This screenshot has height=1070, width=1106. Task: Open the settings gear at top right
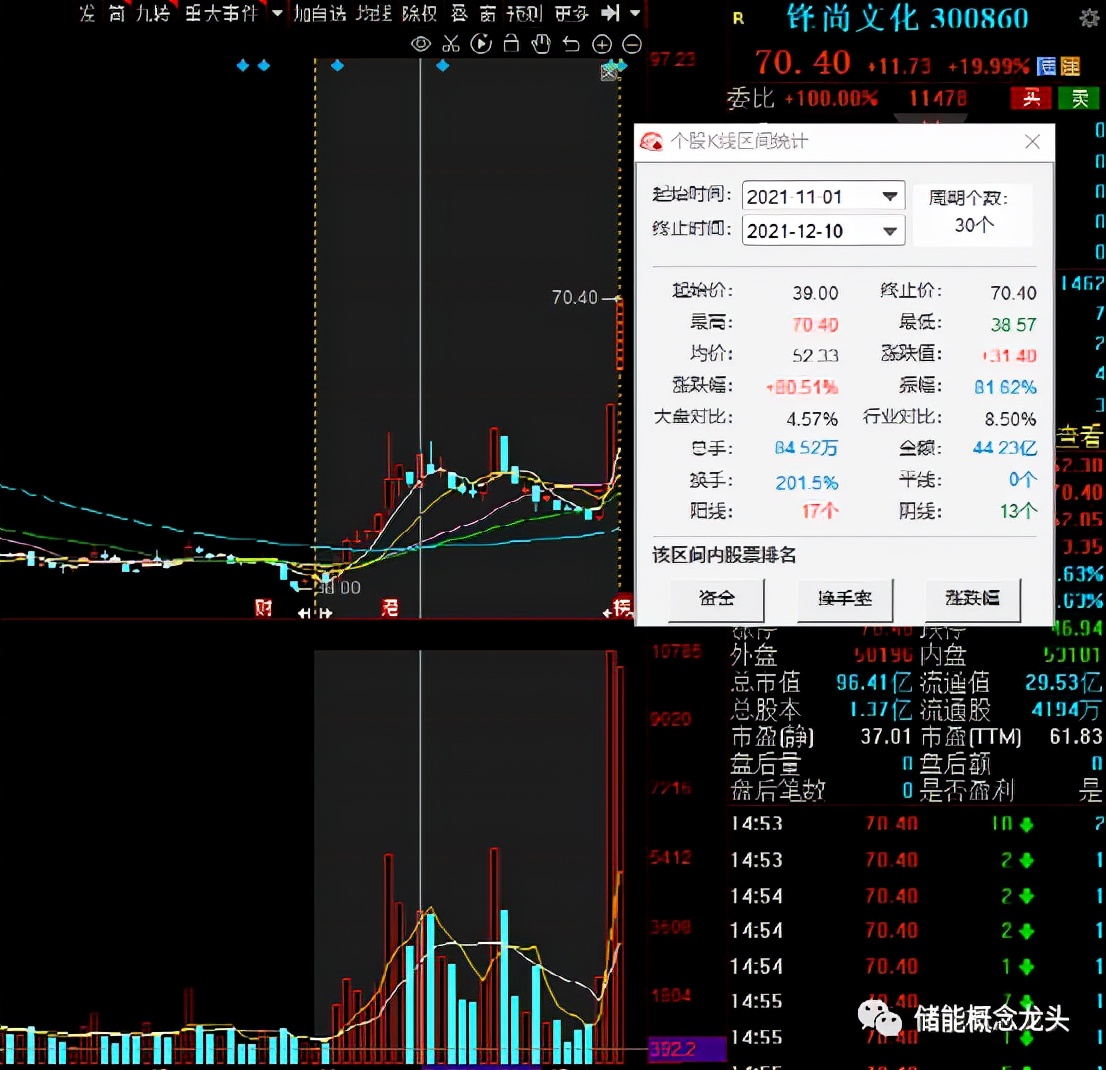pyautogui.click(x=1089, y=18)
